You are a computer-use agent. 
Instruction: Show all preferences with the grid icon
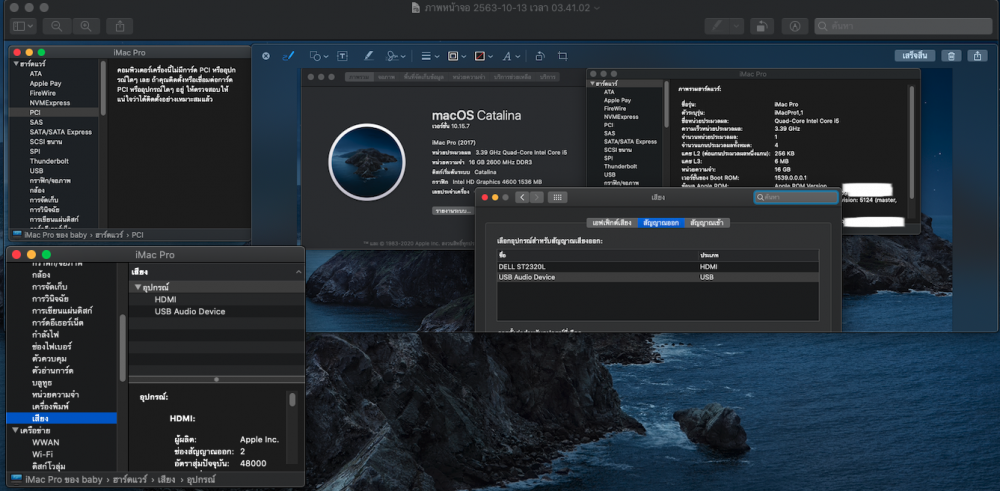coord(557,198)
